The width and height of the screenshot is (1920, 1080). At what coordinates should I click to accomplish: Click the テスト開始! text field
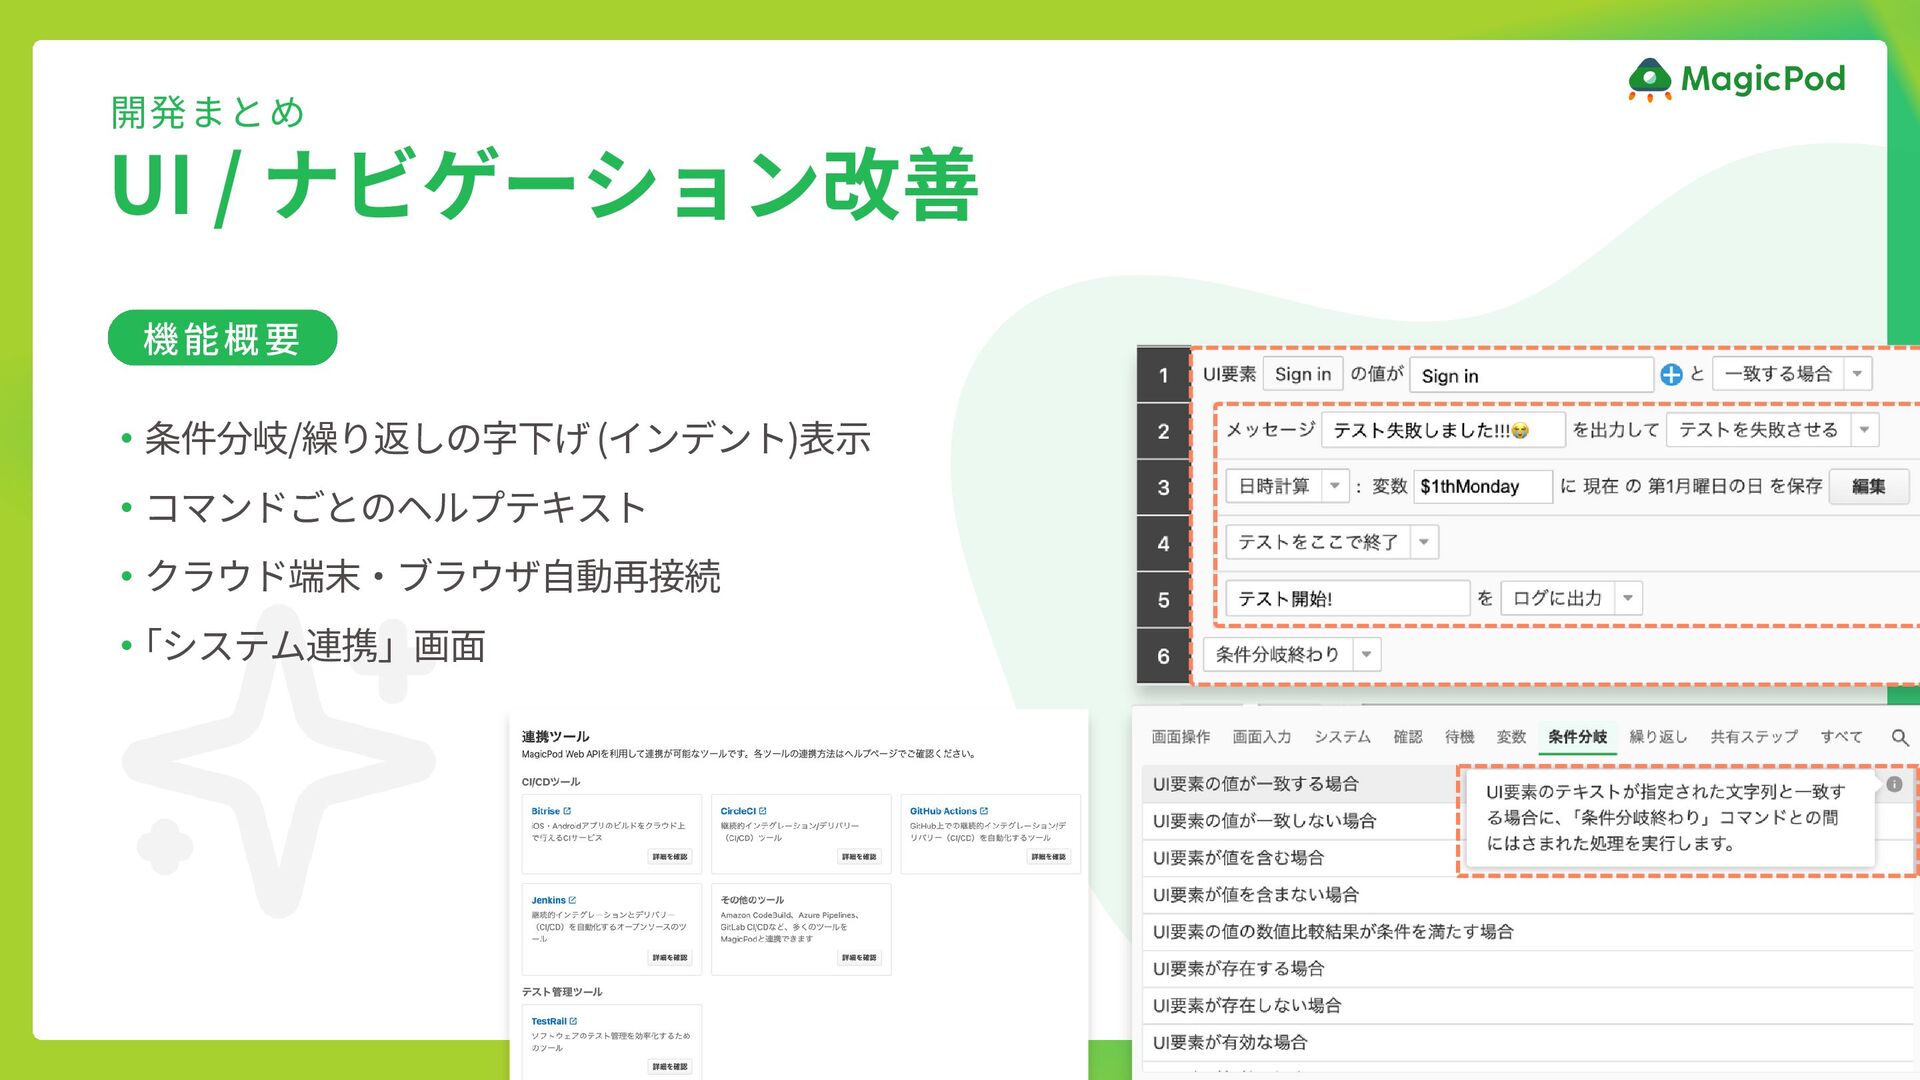[1348, 598]
